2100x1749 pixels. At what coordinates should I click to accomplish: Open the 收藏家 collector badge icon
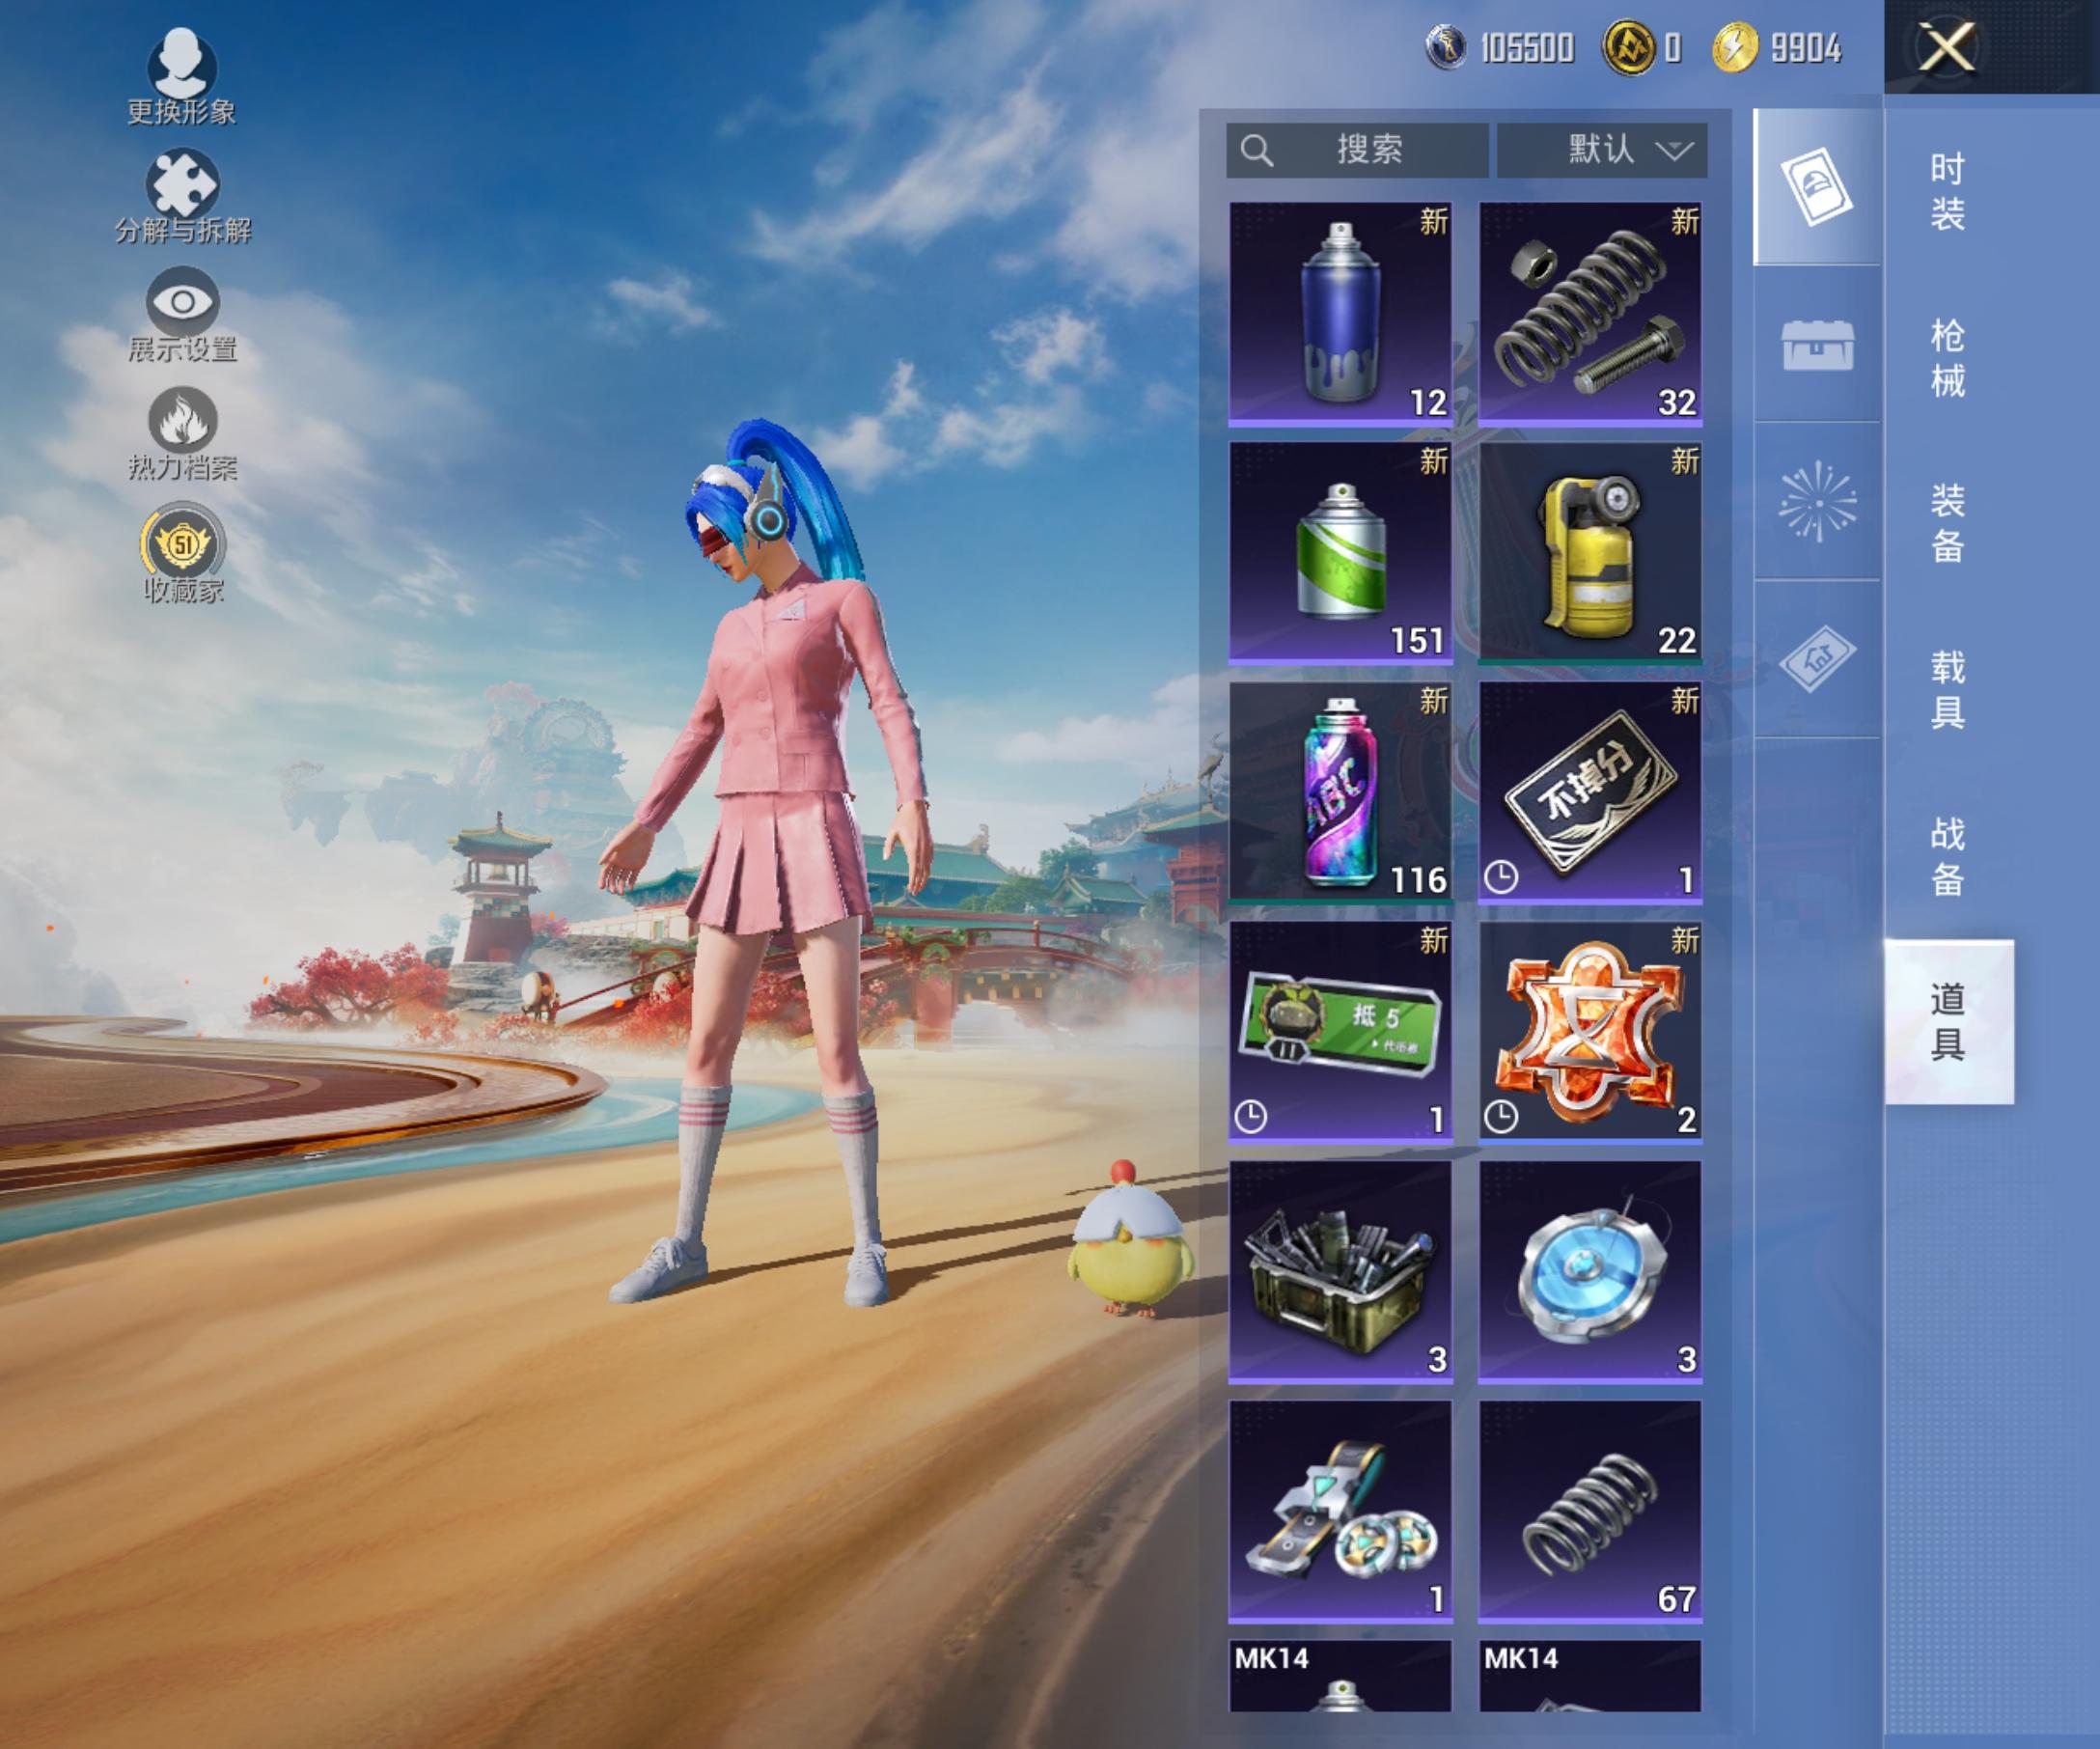coord(182,545)
